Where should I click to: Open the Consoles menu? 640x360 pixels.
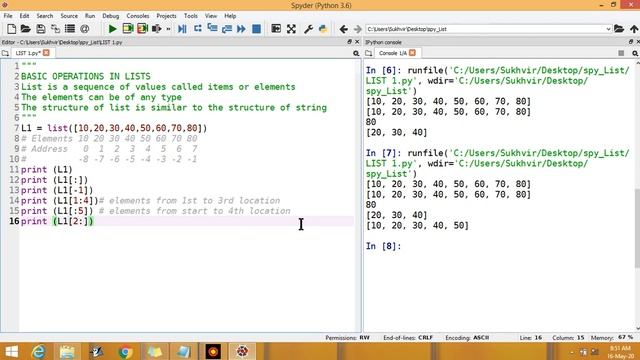(138, 16)
